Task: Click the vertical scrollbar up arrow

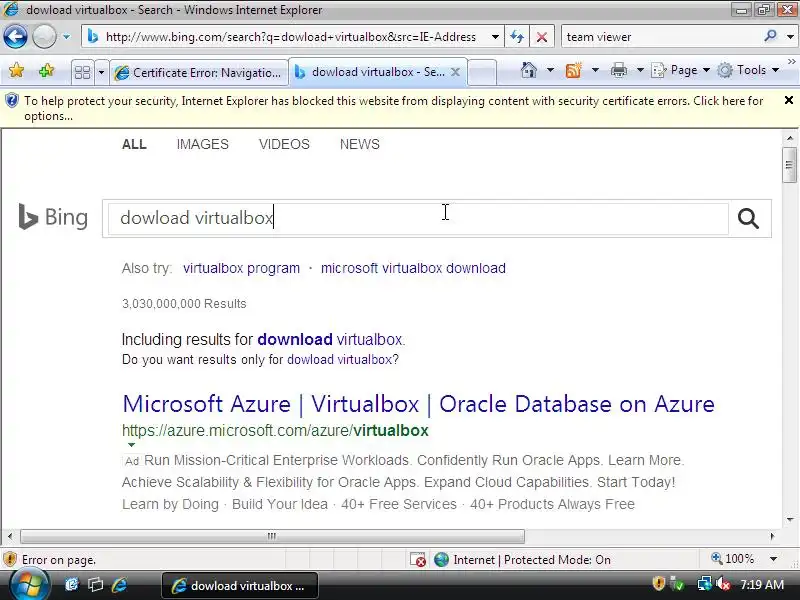Action: 790,138
